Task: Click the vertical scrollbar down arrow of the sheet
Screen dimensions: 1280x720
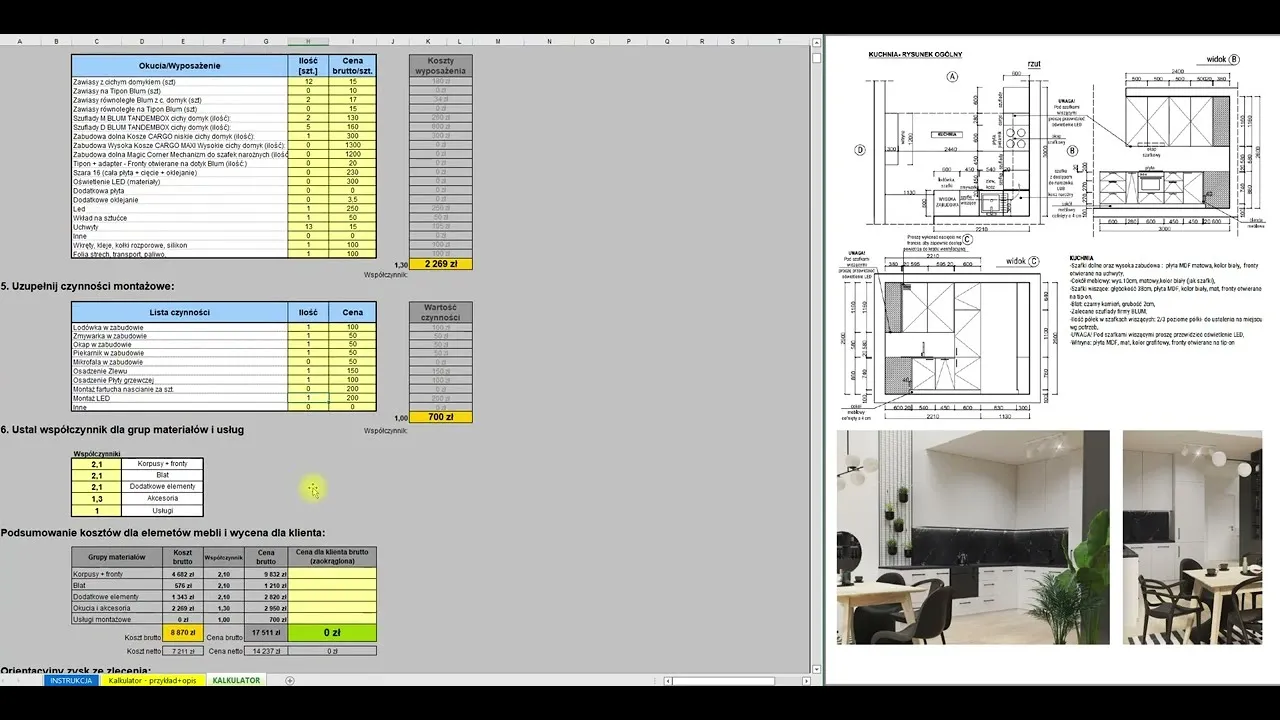Action: tap(817, 668)
